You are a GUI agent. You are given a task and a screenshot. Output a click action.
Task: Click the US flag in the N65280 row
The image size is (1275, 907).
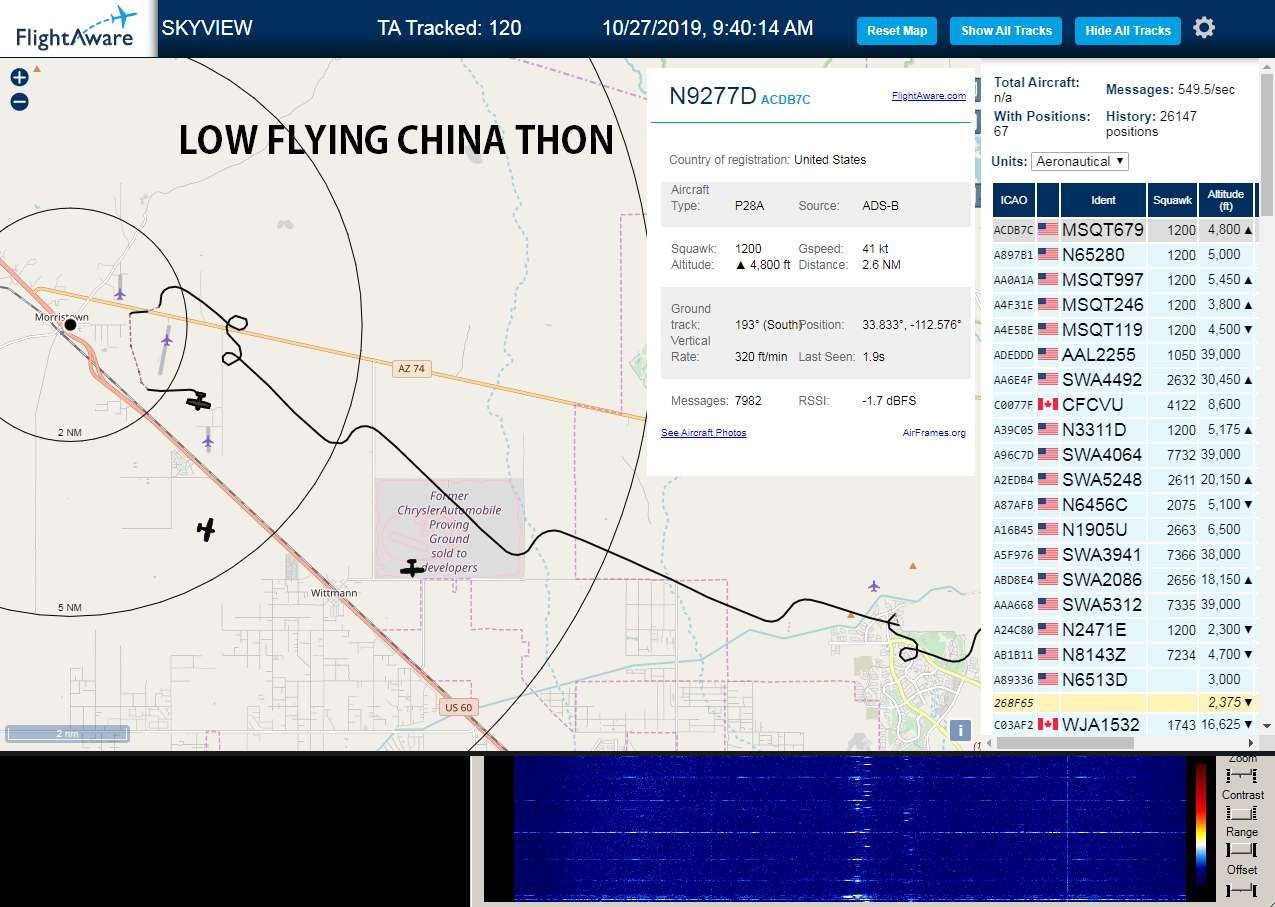coord(1048,255)
